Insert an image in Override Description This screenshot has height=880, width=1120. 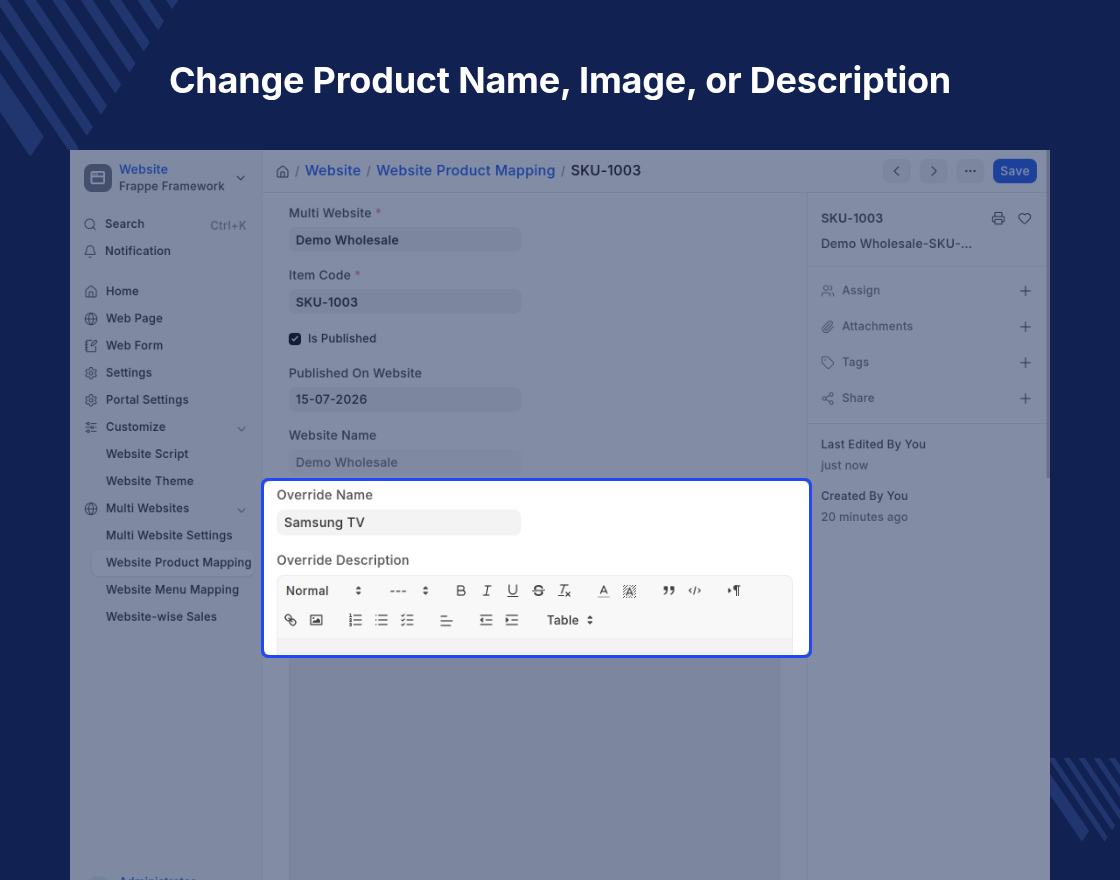316,620
